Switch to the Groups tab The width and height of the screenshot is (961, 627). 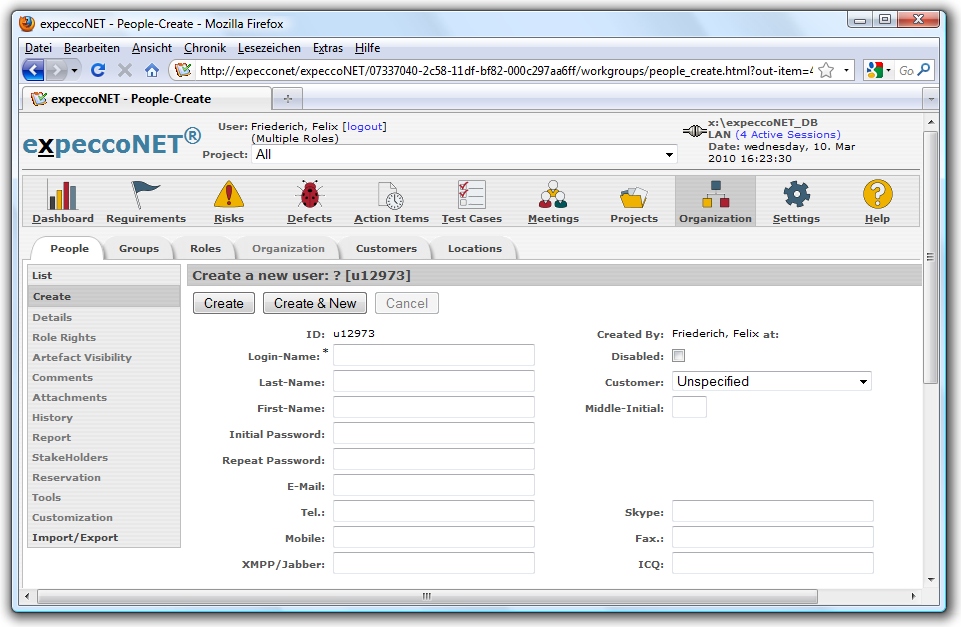pos(139,249)
